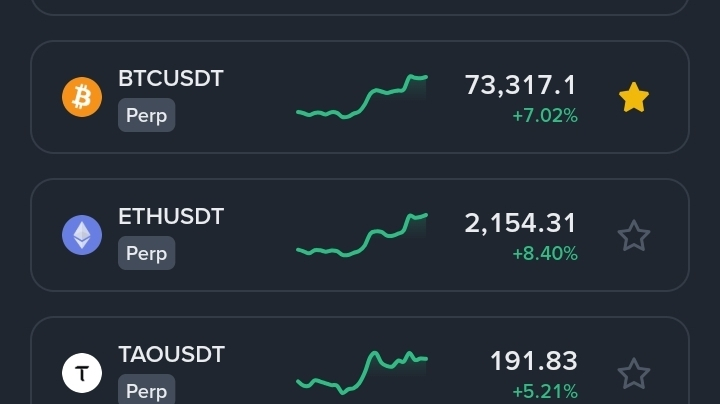Favorite ETHUSDT with its star outline
Image resolution: width=720 pixels, height=404 pixels.
click(x=634, y=236)
